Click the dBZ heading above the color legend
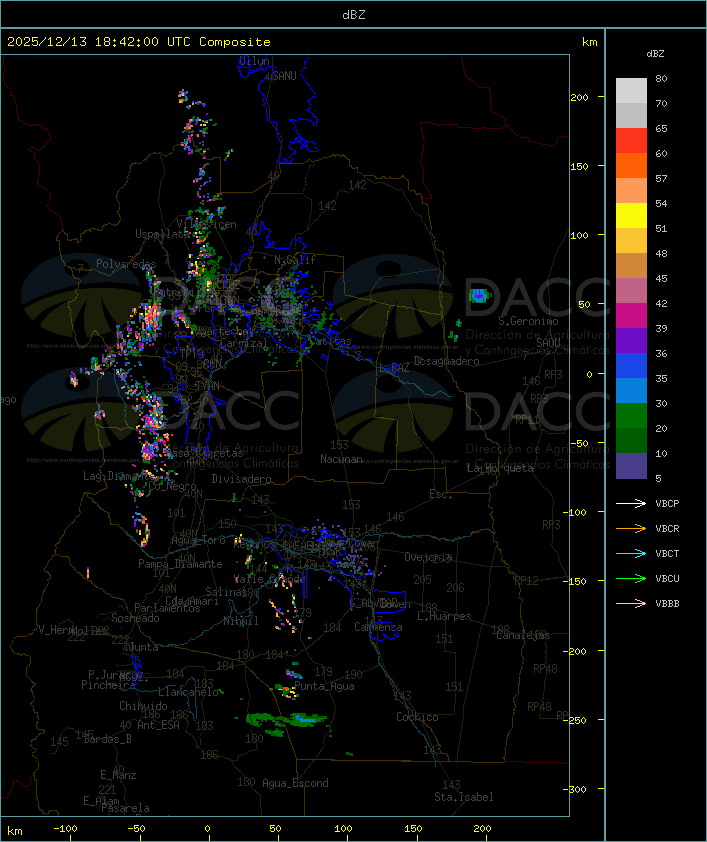 (x=655, y=54)
